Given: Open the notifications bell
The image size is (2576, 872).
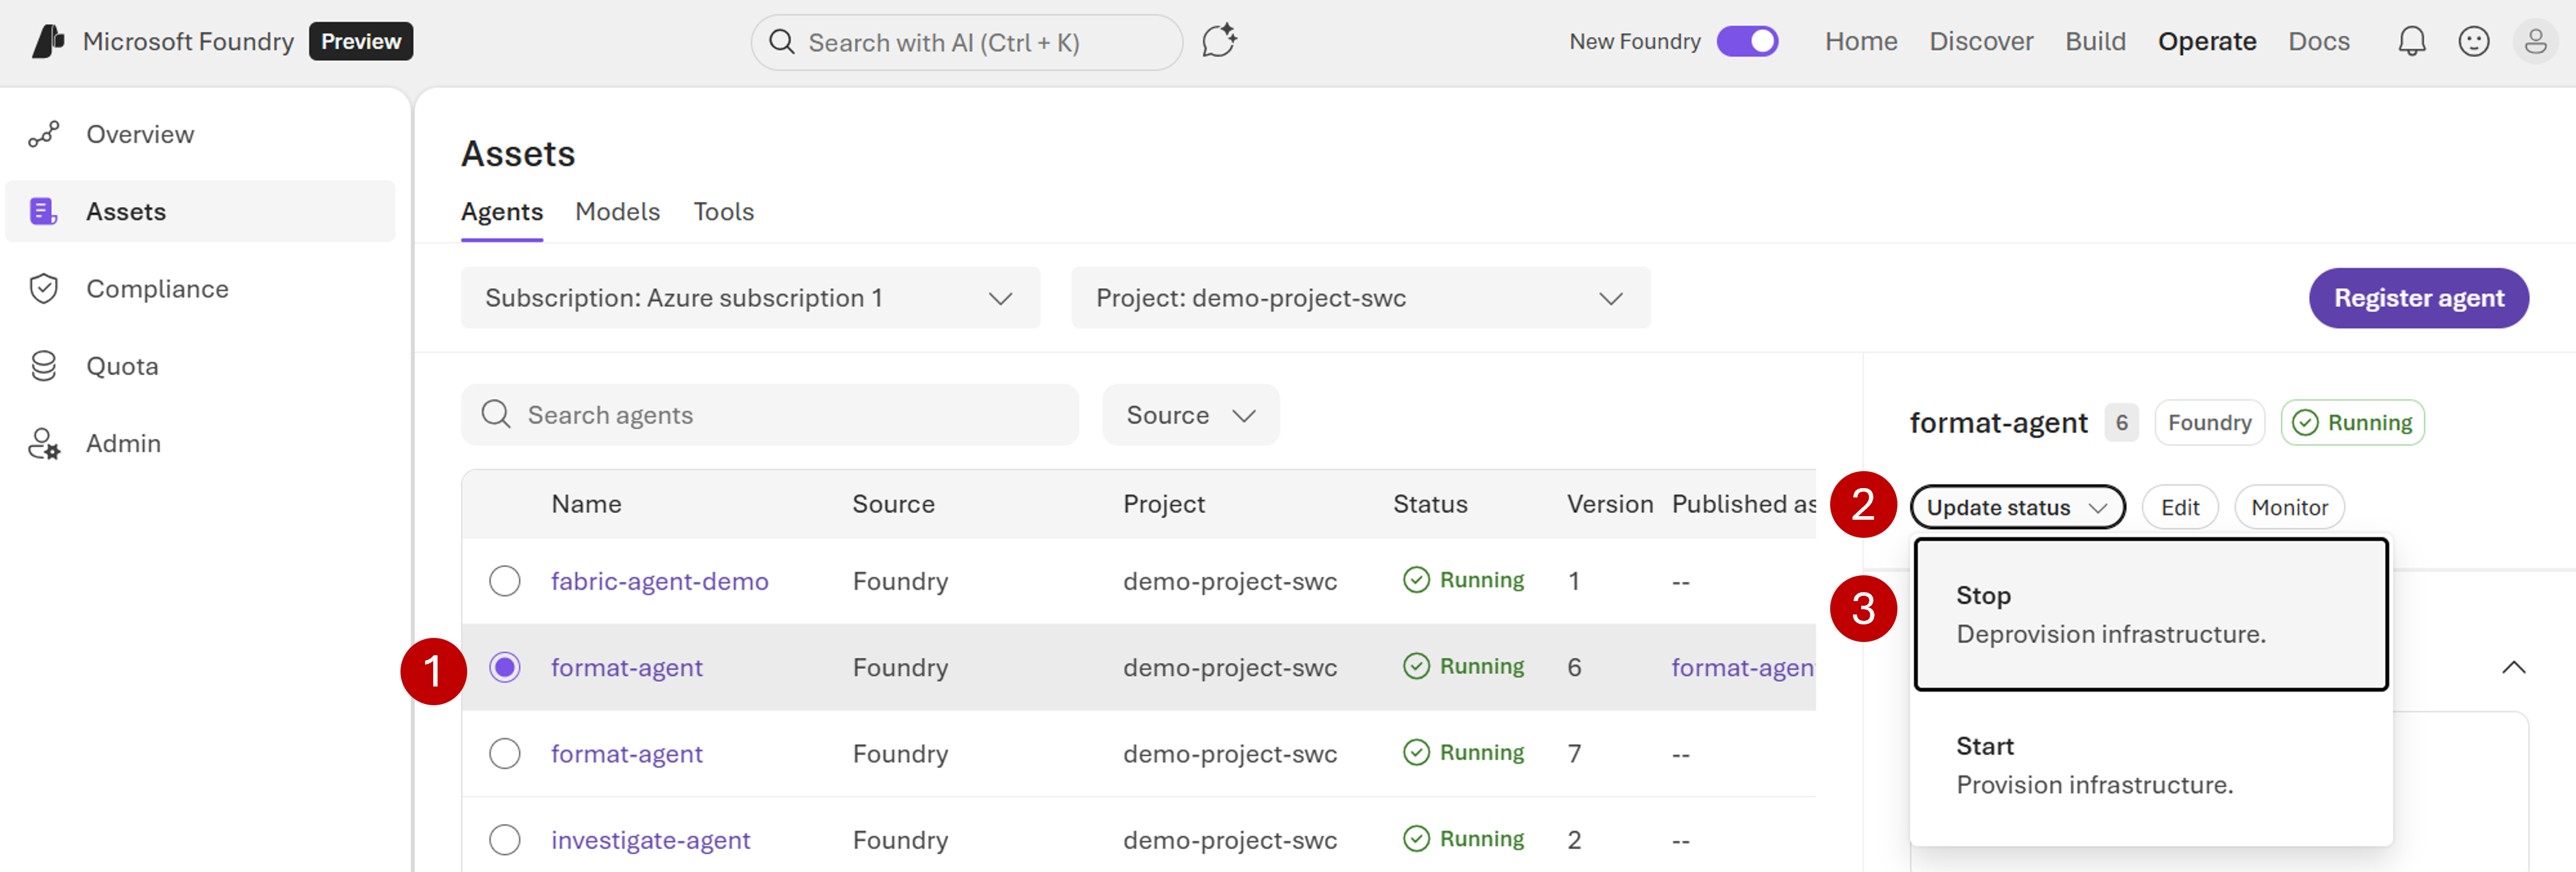Looking at the screenshot, I should pos(2411,42).
